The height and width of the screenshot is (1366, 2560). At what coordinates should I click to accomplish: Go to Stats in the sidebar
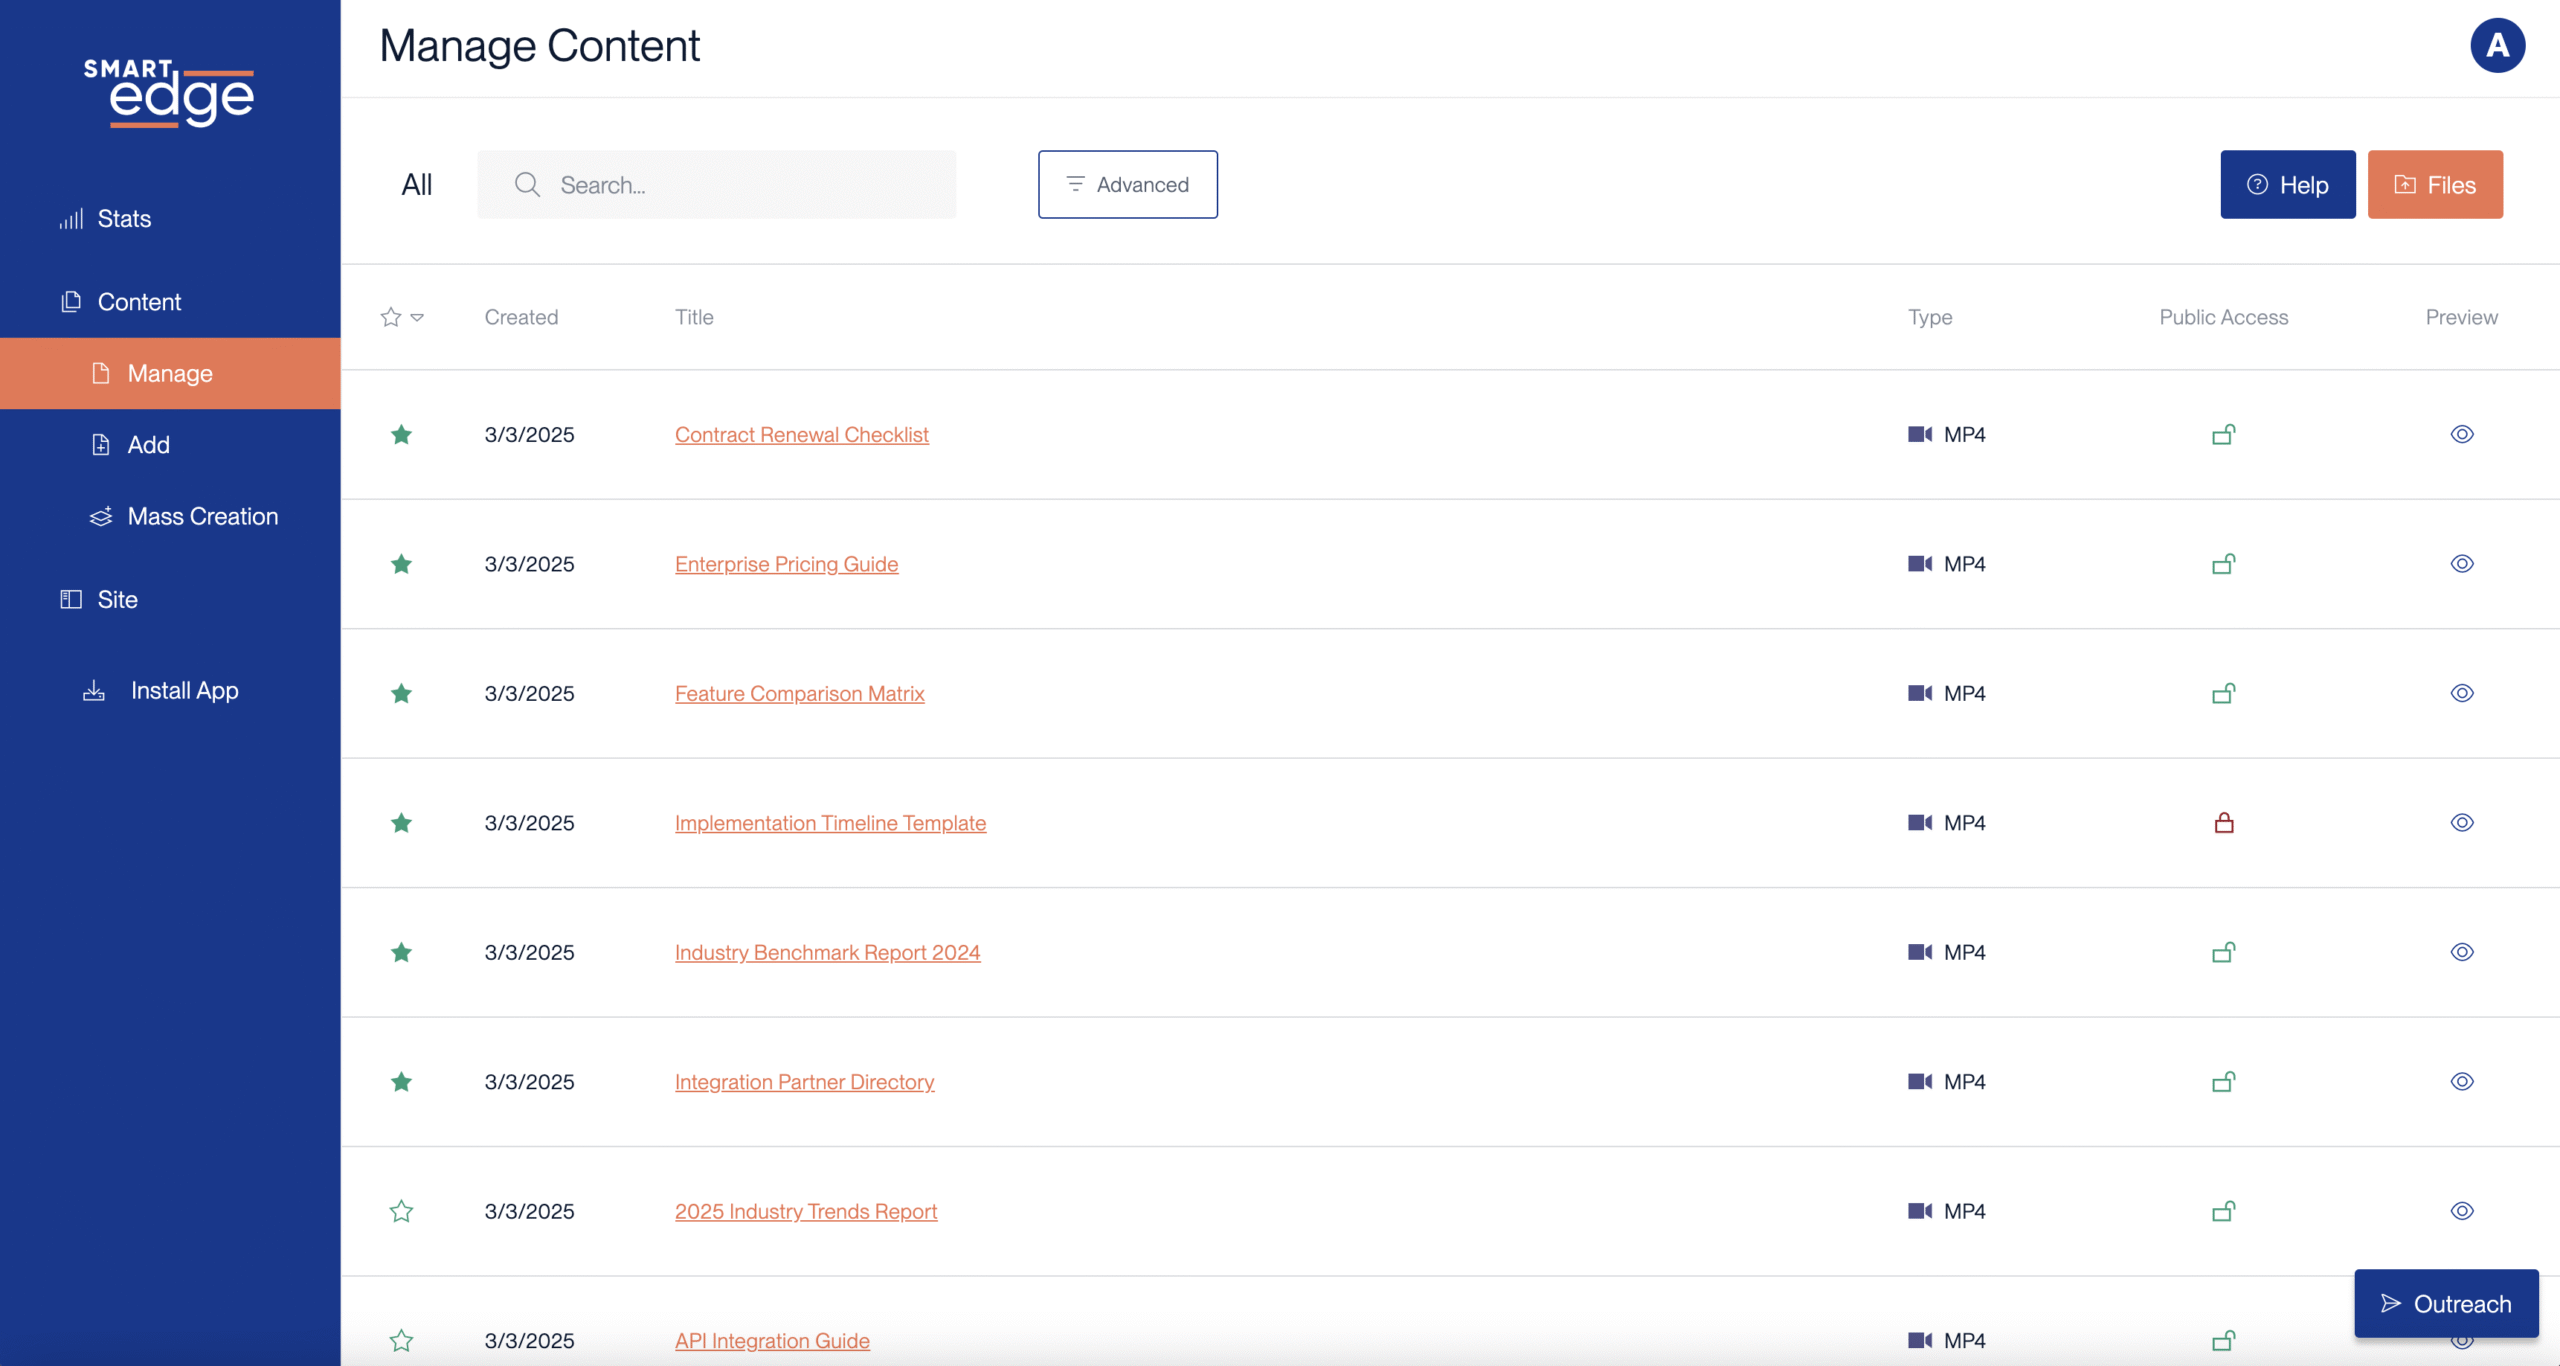tap(124, 219)
